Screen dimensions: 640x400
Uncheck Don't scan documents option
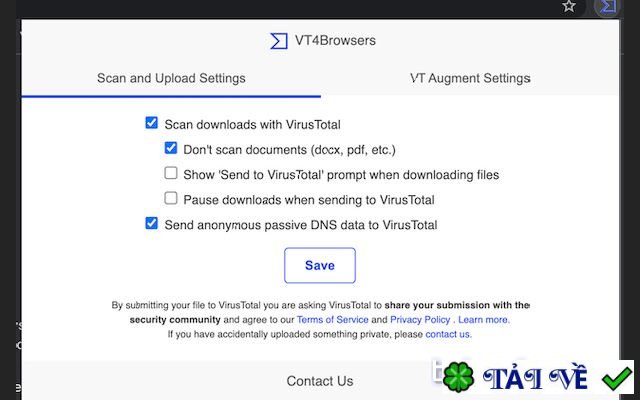coord(171,148)
